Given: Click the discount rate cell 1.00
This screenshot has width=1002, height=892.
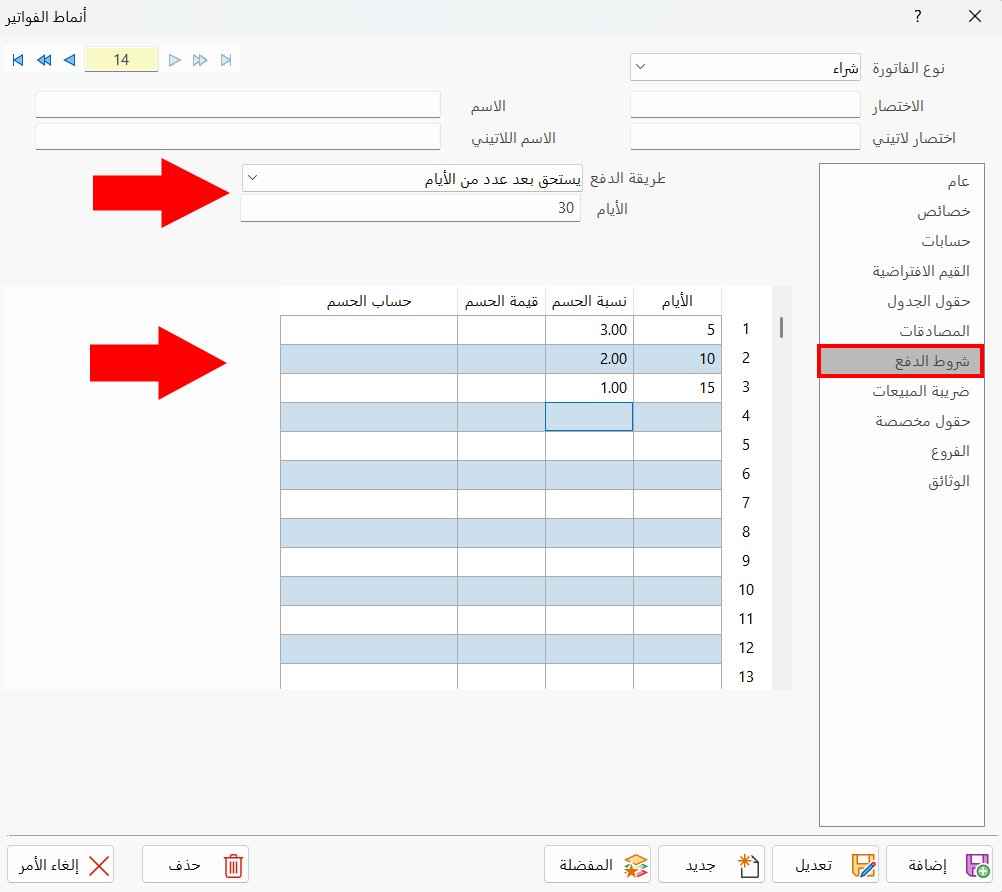Looking at the screenshot, I should tap(589, 388).
